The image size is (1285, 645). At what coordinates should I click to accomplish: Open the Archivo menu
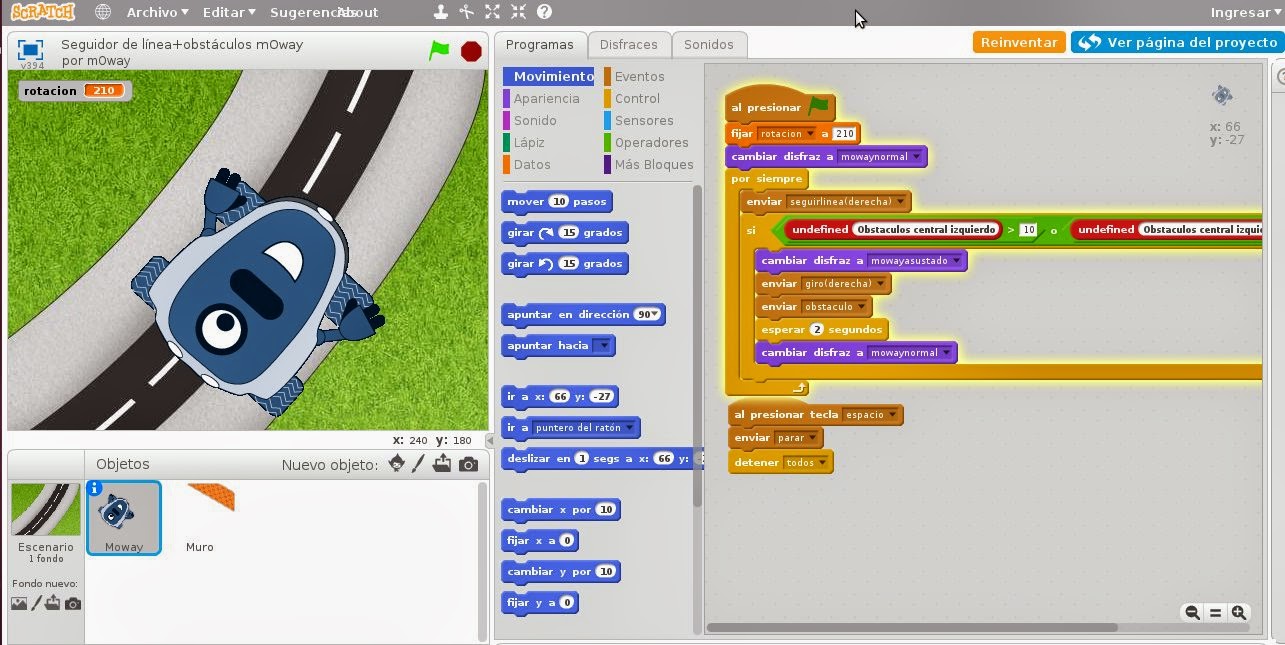click(x=154, y=12)
